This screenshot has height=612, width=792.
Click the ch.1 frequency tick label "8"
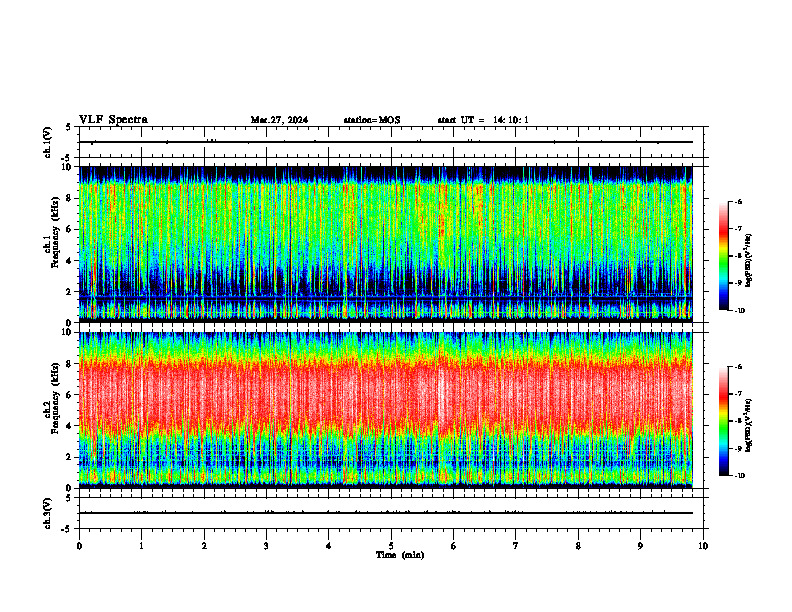coord(69,198)
